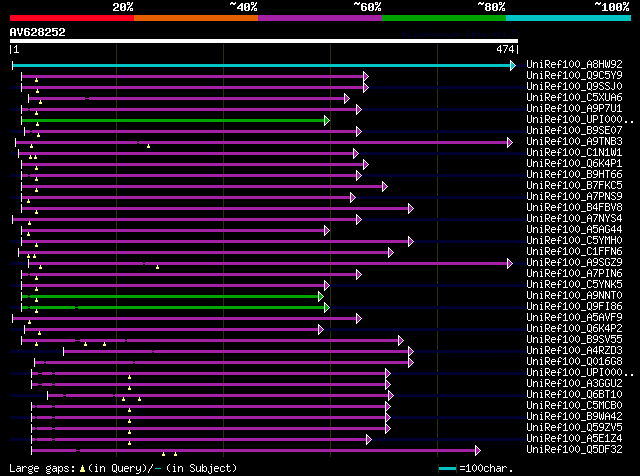Image resolution: width=640 pixels, height=476 pixels.
Task: Click the UniRef100_Q6K4P2 label
Action: click(x=574, y=329)
